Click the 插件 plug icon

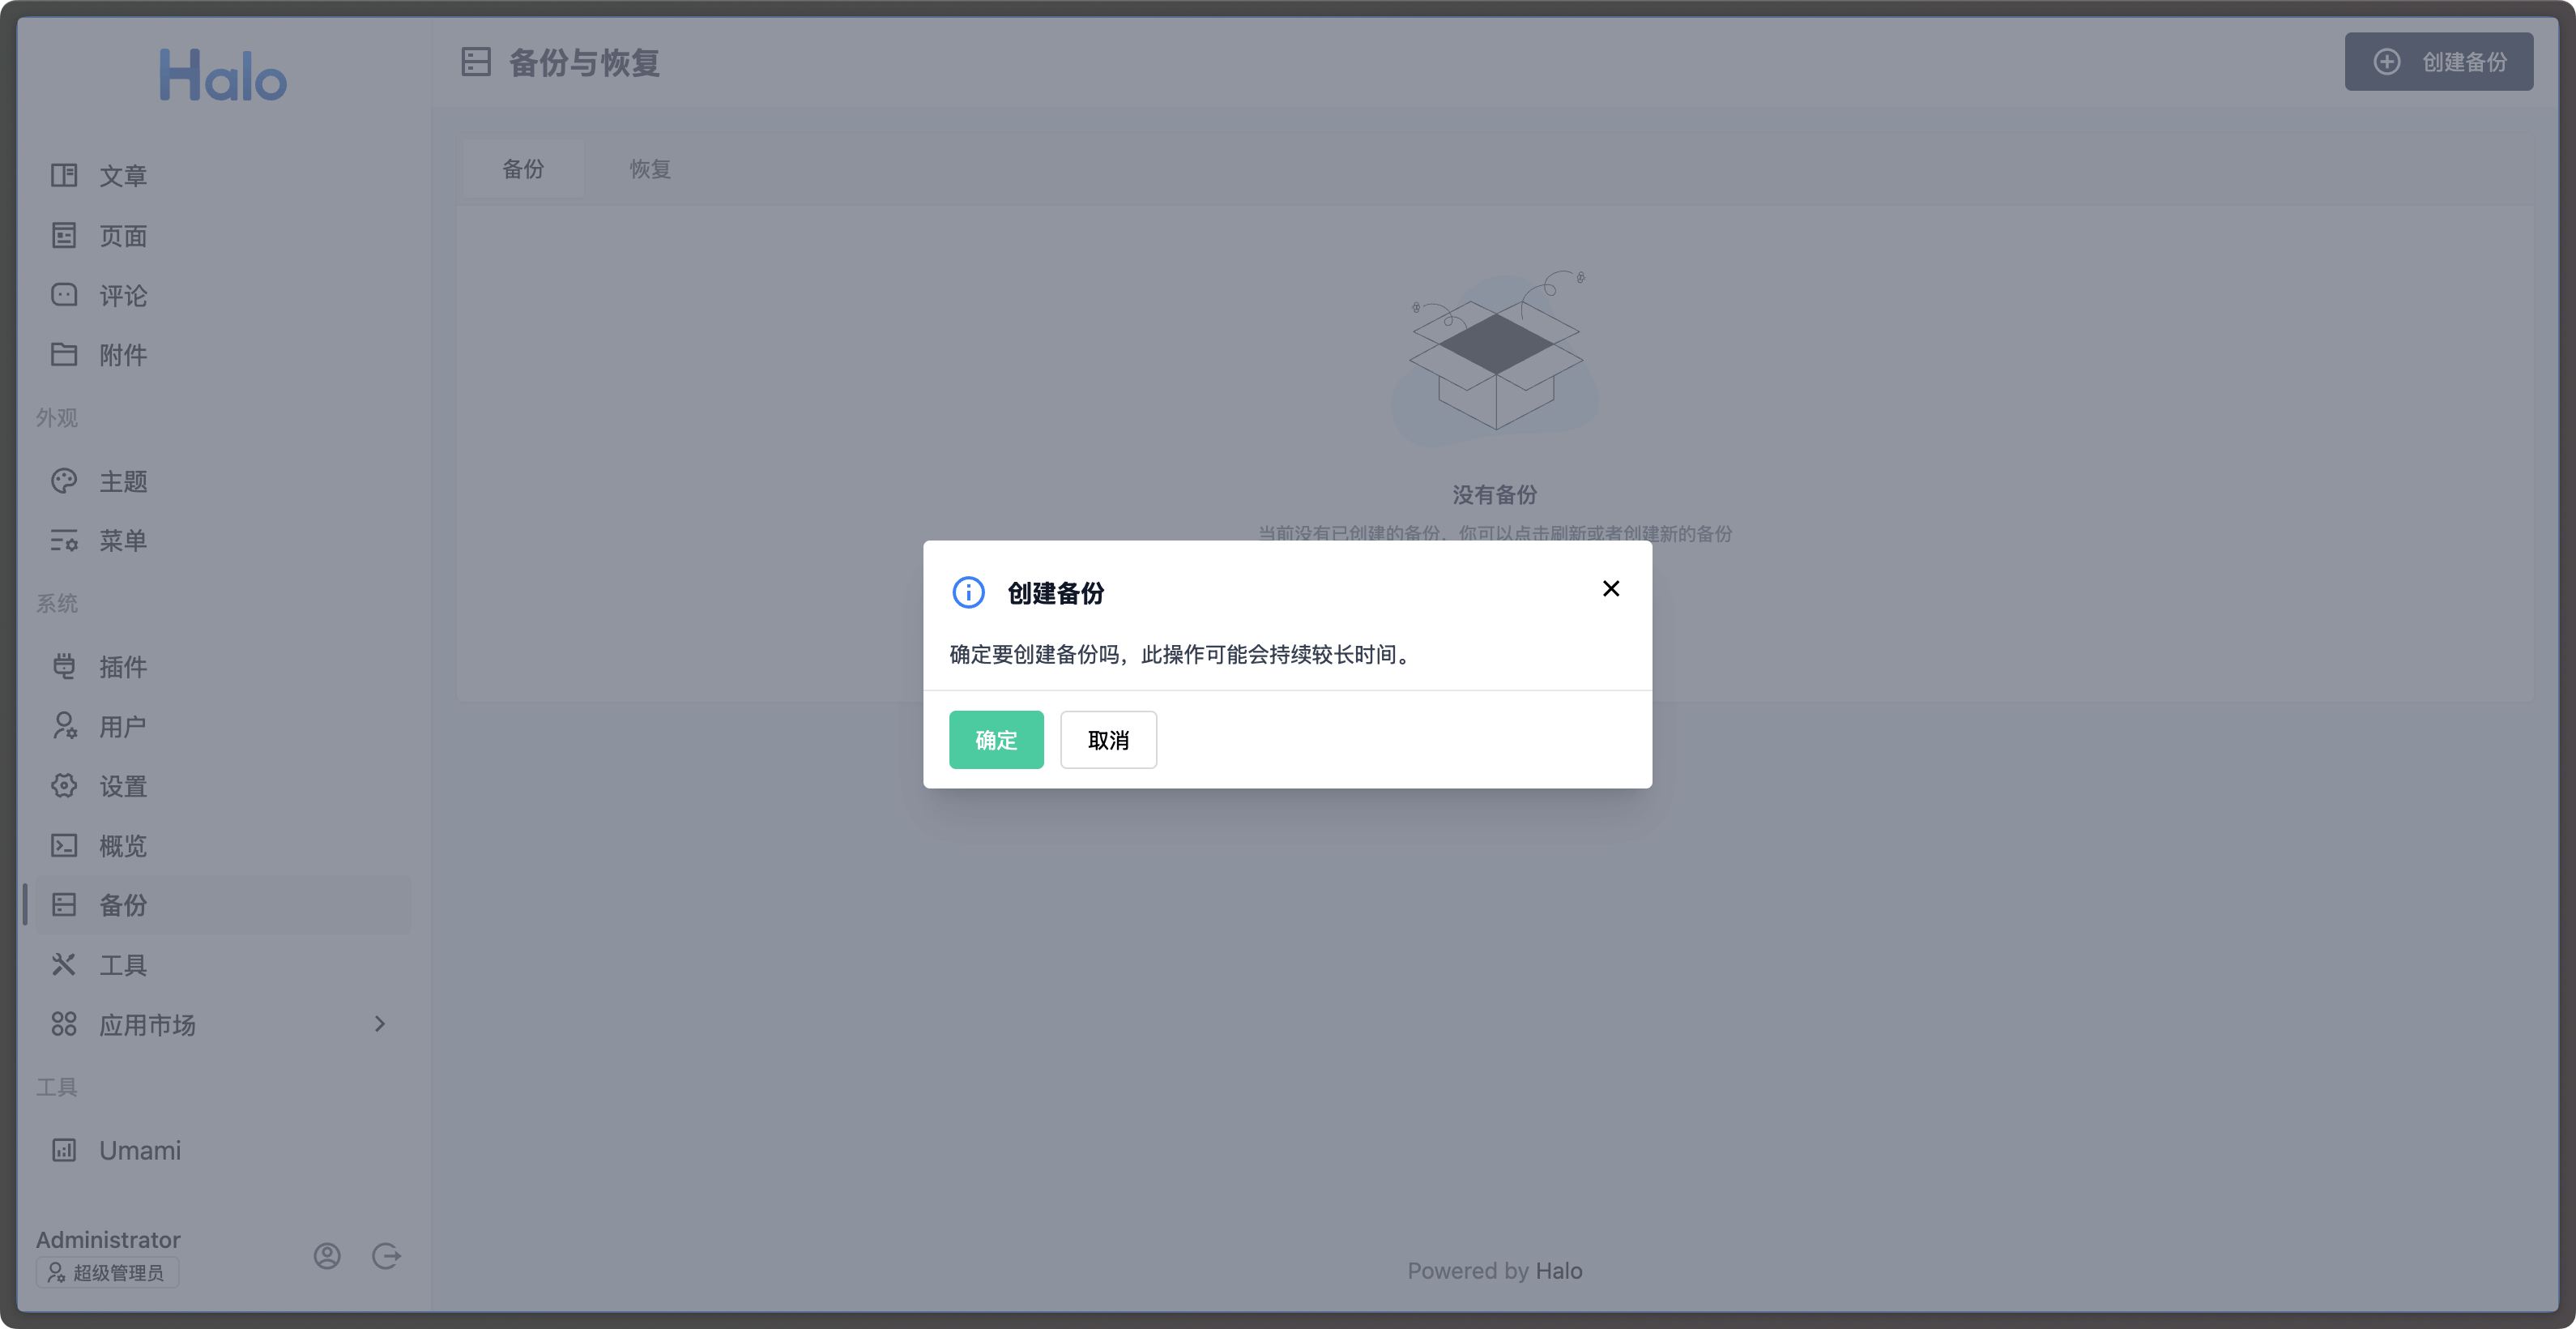(x=64, y=666)
